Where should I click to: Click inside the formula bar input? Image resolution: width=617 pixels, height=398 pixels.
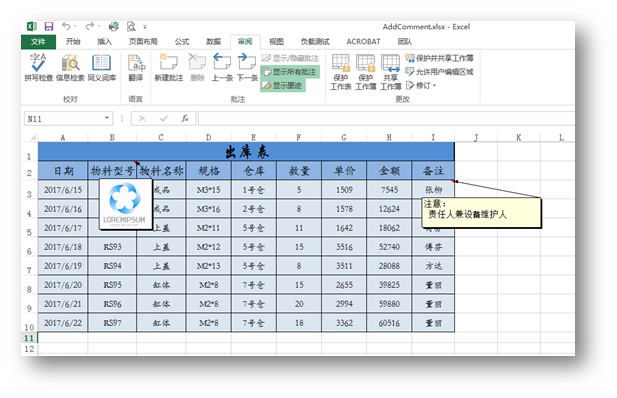coord(386,118)
